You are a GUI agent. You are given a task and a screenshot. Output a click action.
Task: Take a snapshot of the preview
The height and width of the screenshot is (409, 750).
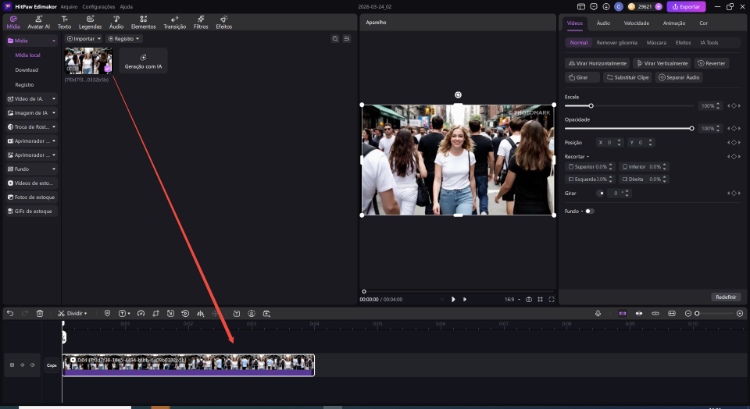[x=529, y=299]
